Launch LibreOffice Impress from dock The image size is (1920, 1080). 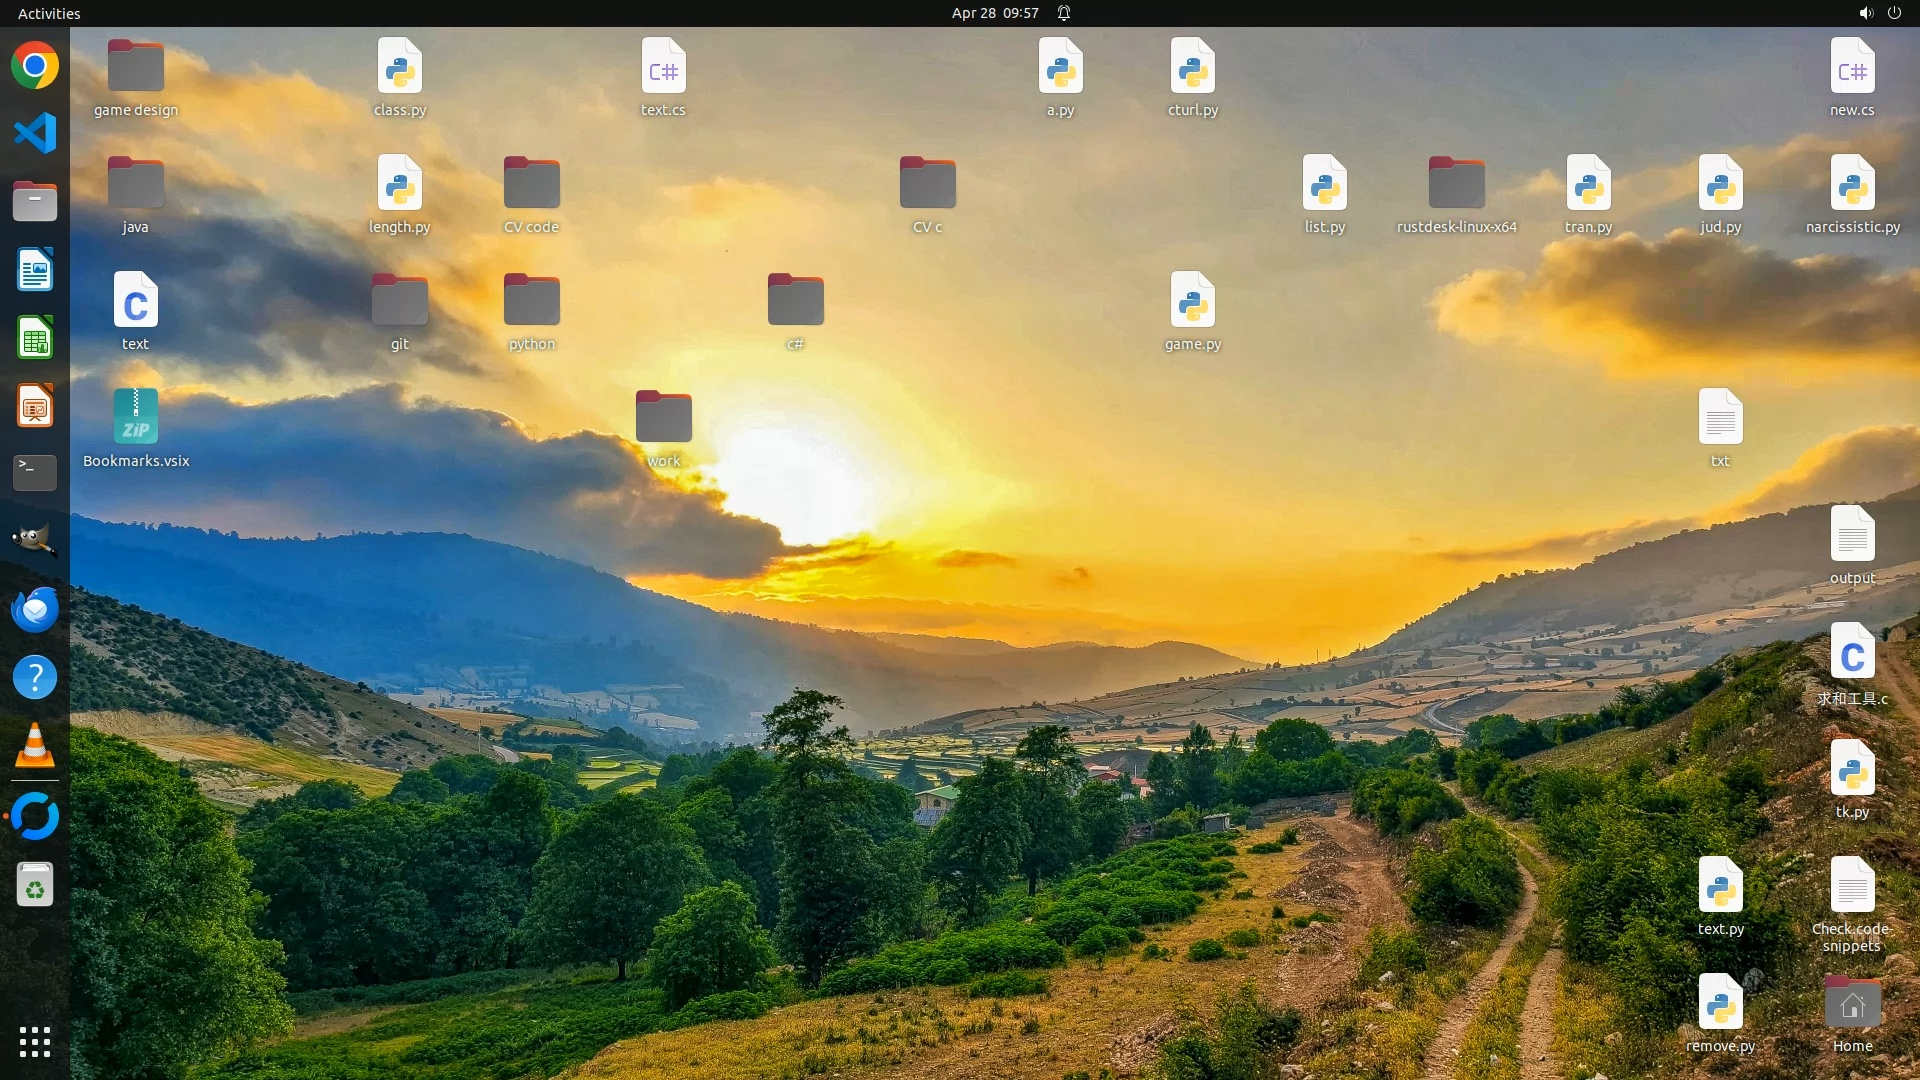pyautogui.click(x=35, y=406)
